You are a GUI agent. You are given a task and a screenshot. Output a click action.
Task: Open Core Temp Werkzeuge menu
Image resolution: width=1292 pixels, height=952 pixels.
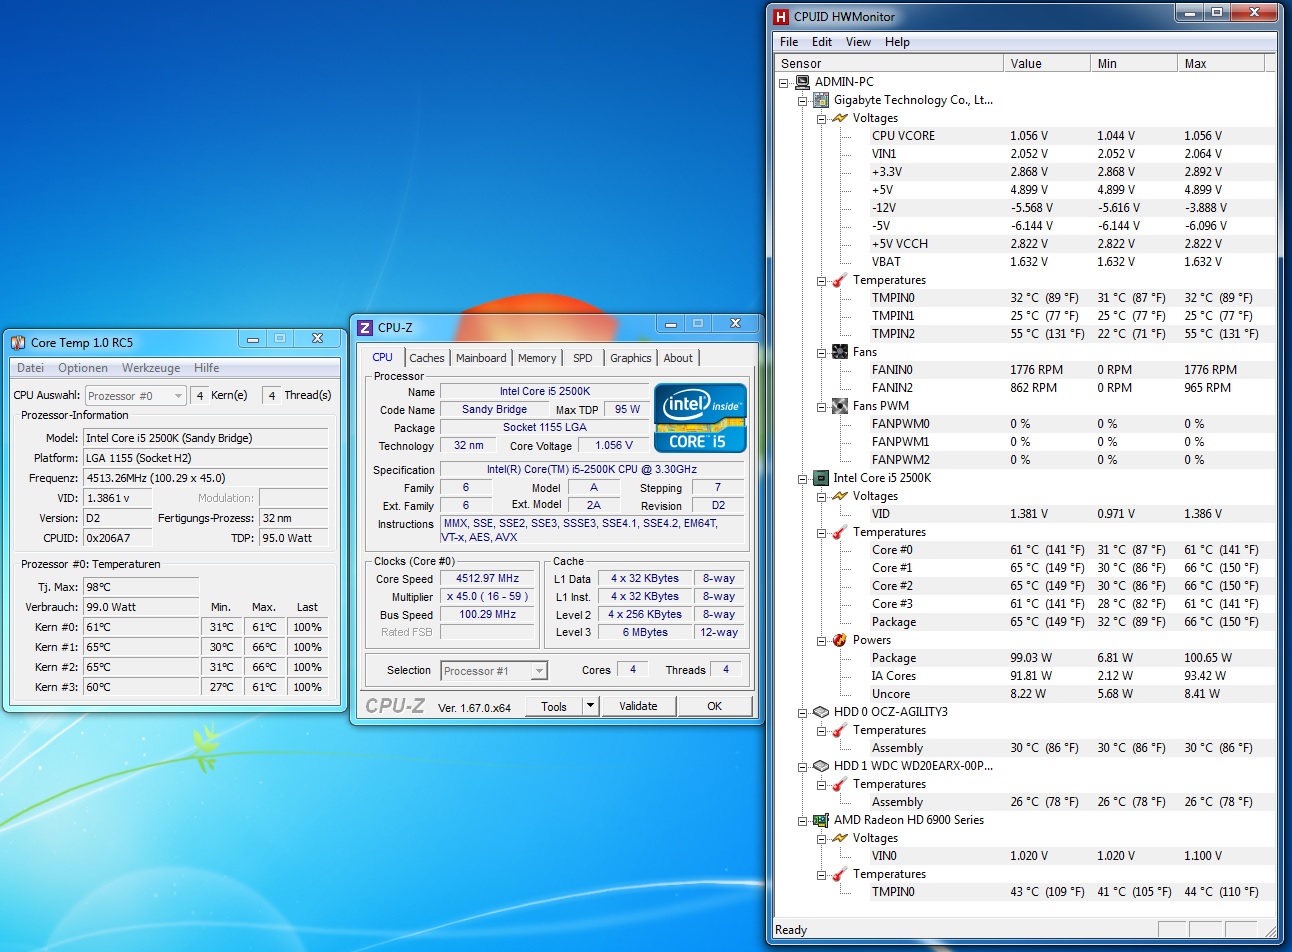(151, 368)
